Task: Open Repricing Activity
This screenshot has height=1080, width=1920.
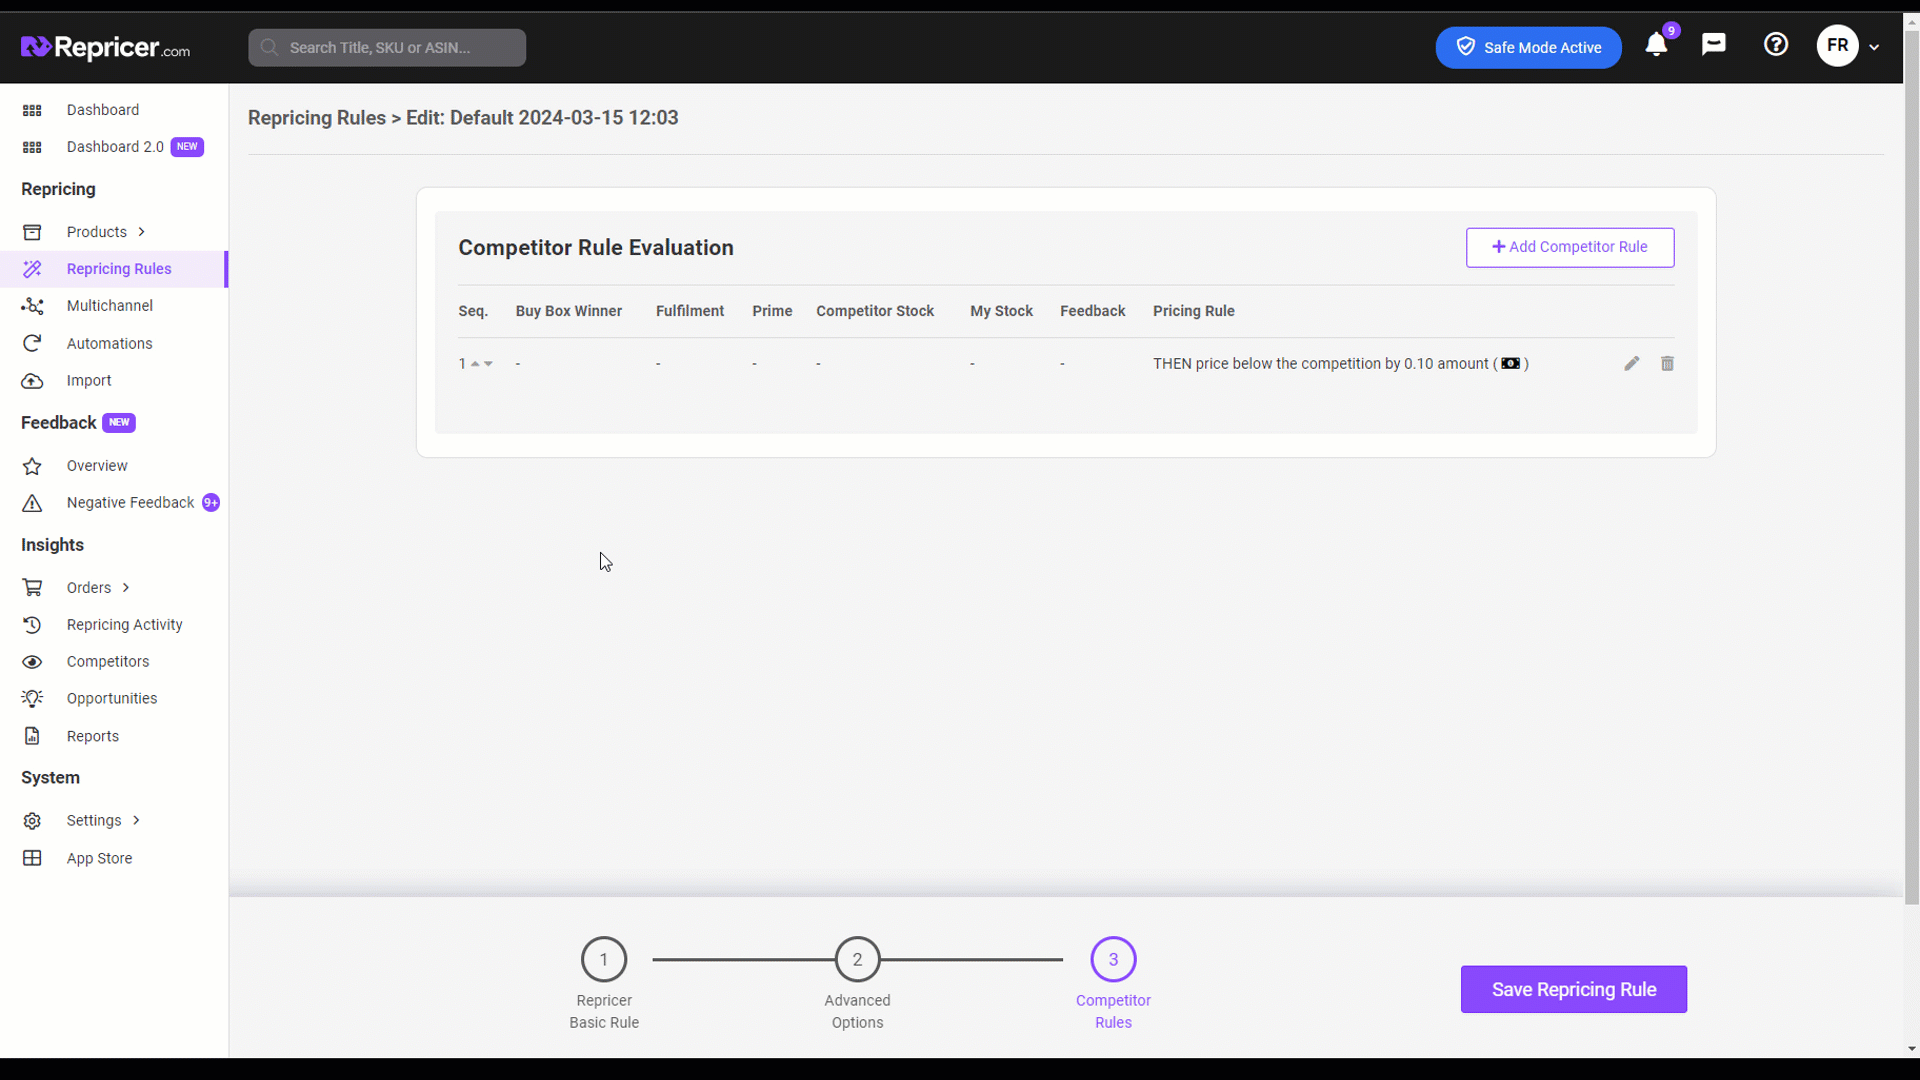Action: tap(125, 625)
